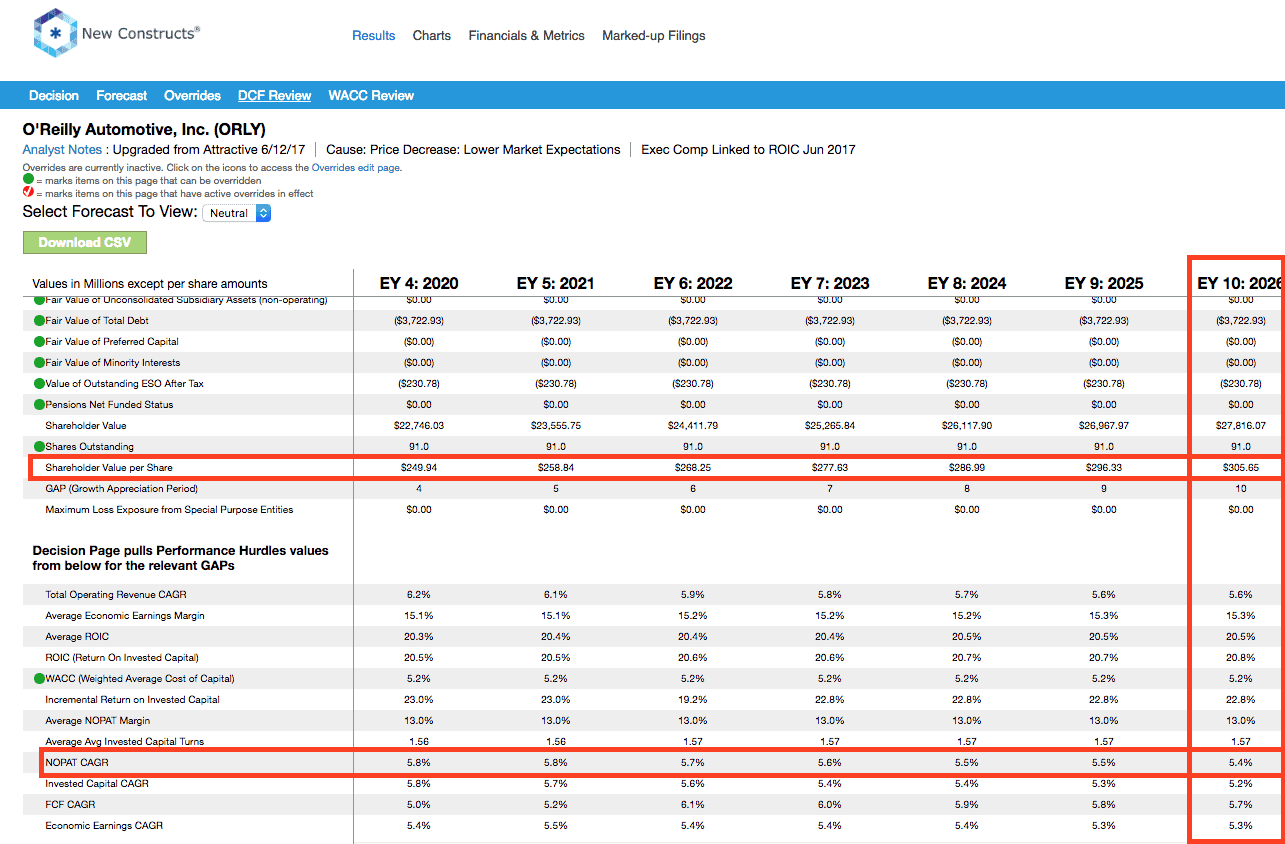Open the Results top navigation tab
Viewport: 1285px width, 844px height.
tap(374, 35)
